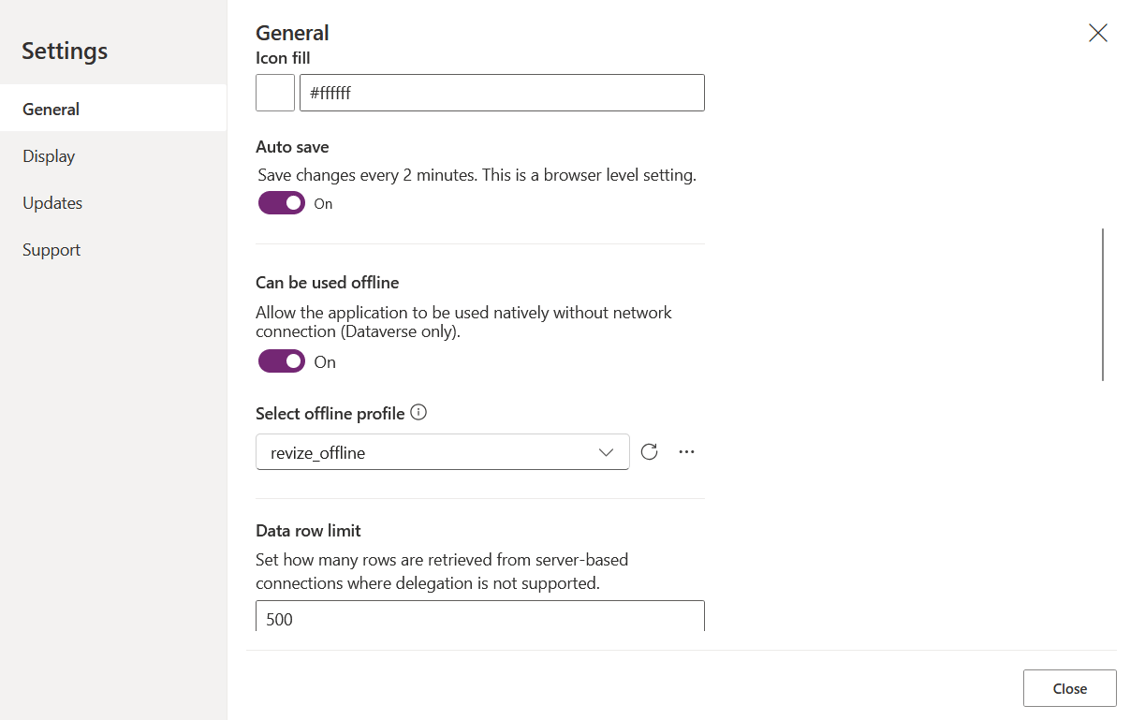Focus the Data row limit input box

[479, 618]
